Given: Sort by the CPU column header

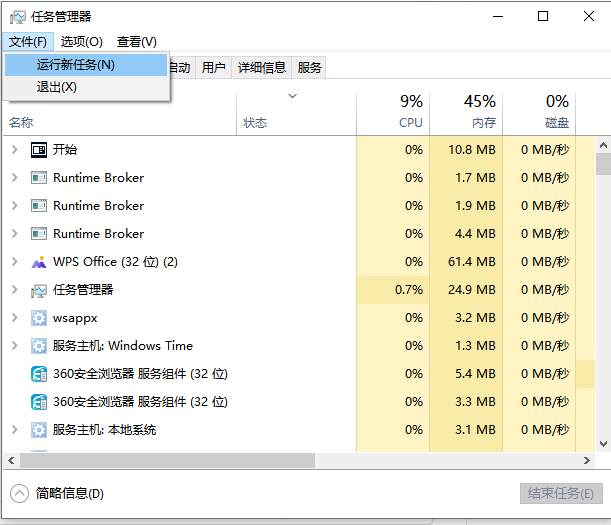Looking at the screenshot, I should (x=393, y=114).
